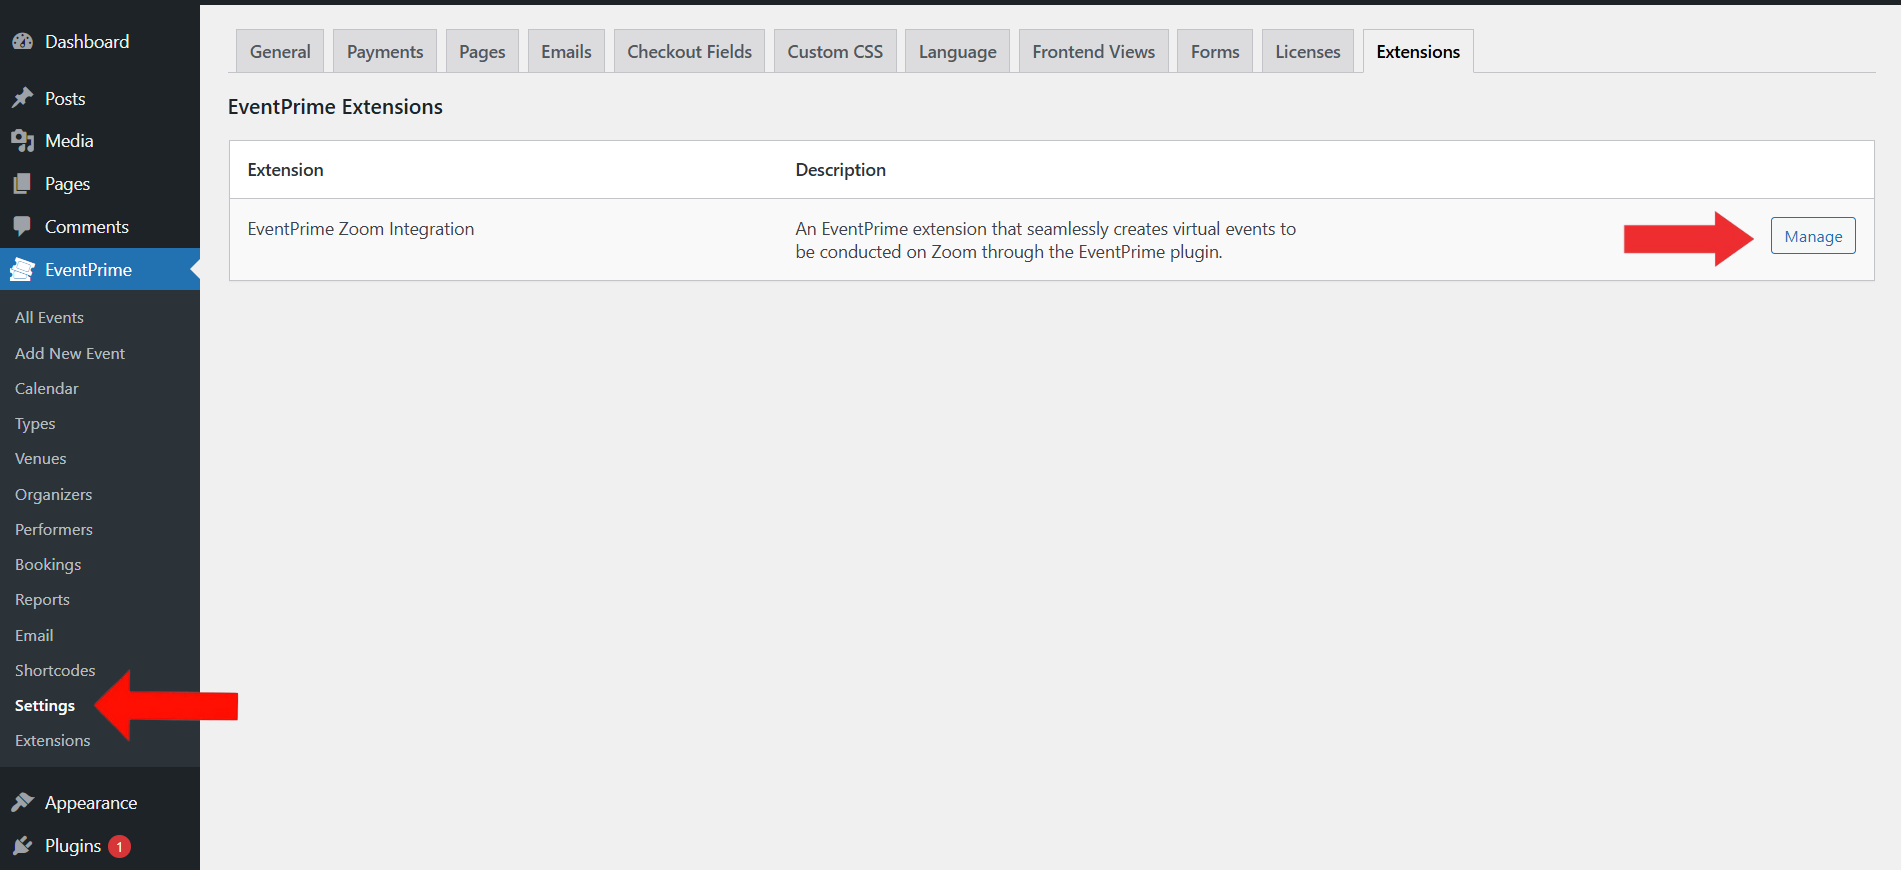Open the Calendar submenu link
Viewport: 1902px width, 870px height.
click(x=46, y=388)
